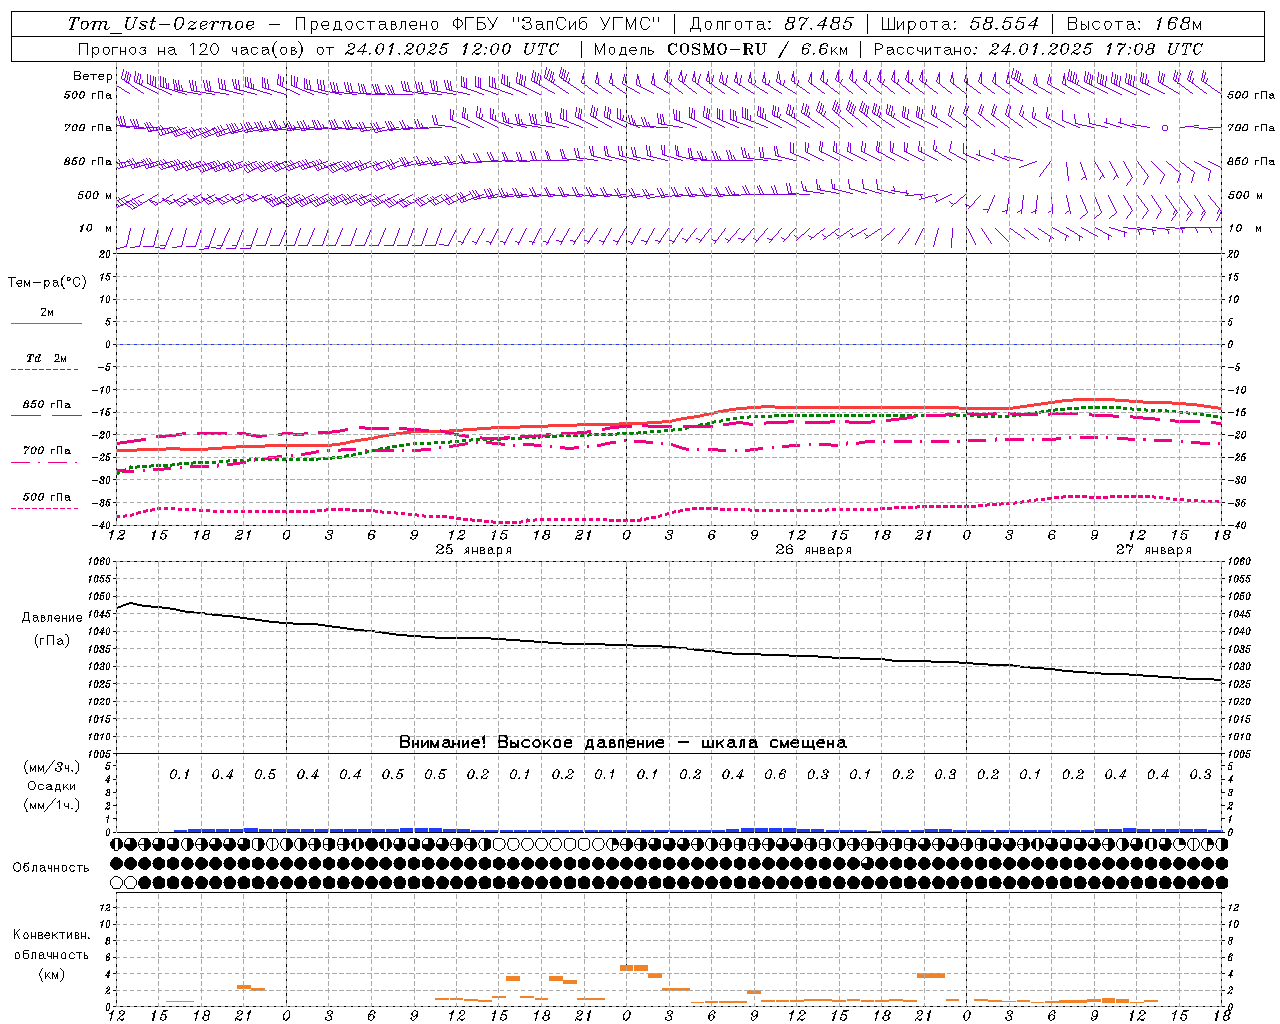Screen dimensions: 1280x1024
Task: Click the precipitation value 0.6
Action: (x=775, y=775)
